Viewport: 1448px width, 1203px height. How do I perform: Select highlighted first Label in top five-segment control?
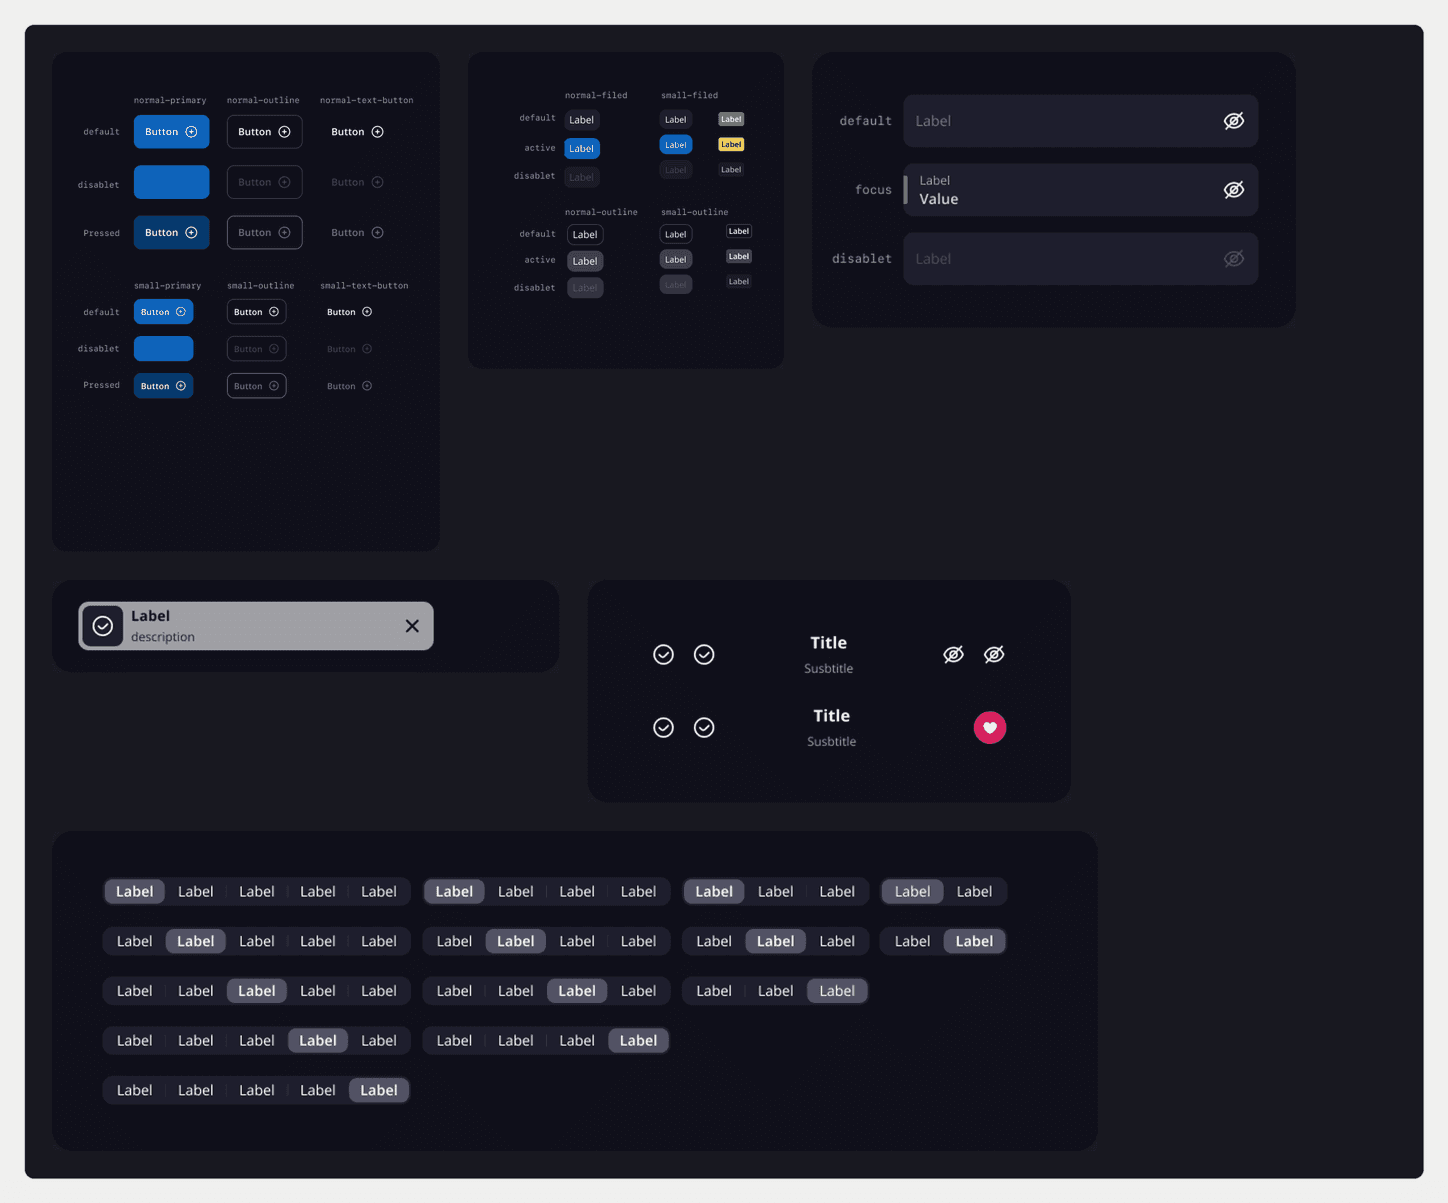click(x=135, y=892)
